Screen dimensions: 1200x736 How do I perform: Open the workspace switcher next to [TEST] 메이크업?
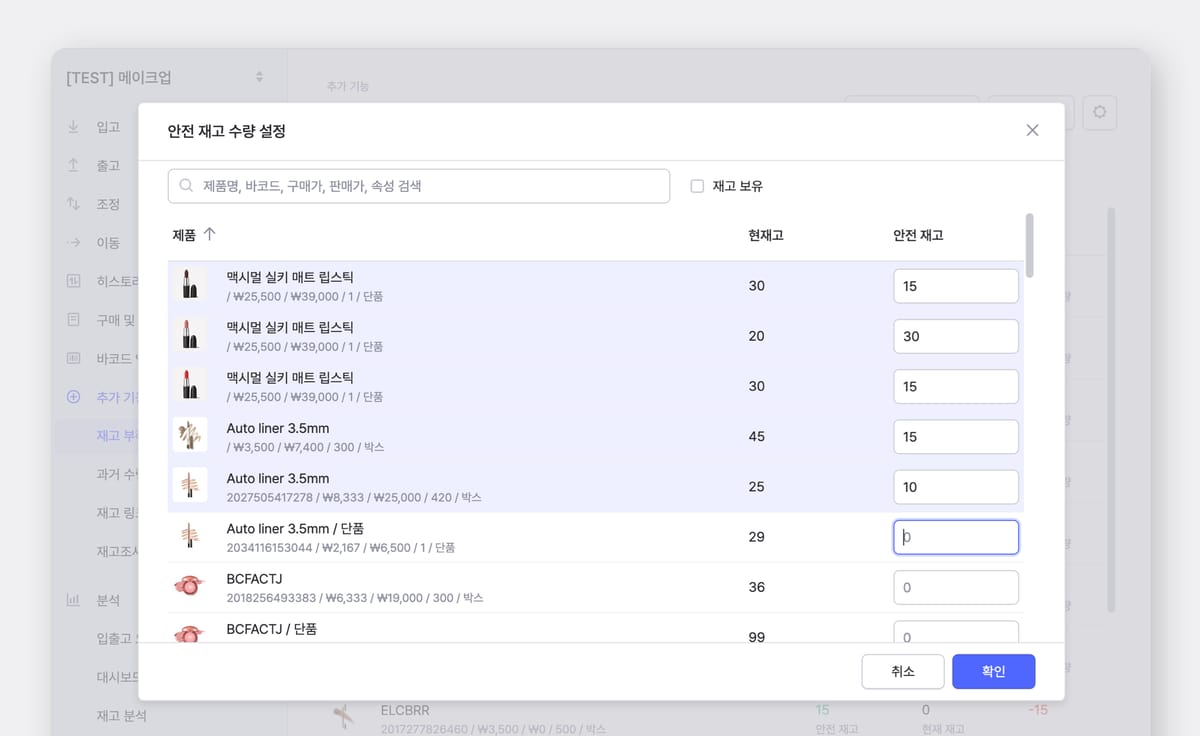[x=258, y=75]
